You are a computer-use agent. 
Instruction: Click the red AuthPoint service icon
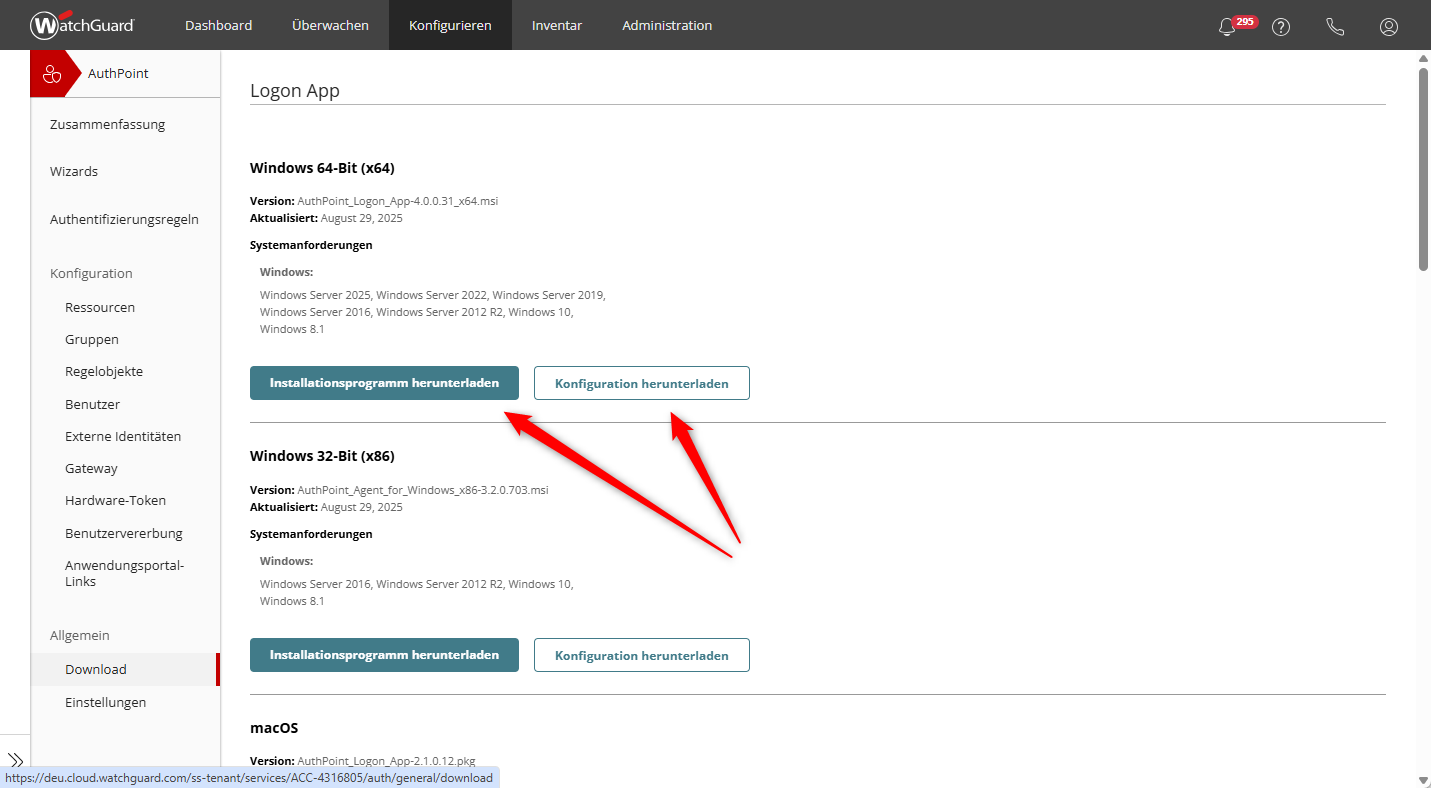[x=52, y=74]
